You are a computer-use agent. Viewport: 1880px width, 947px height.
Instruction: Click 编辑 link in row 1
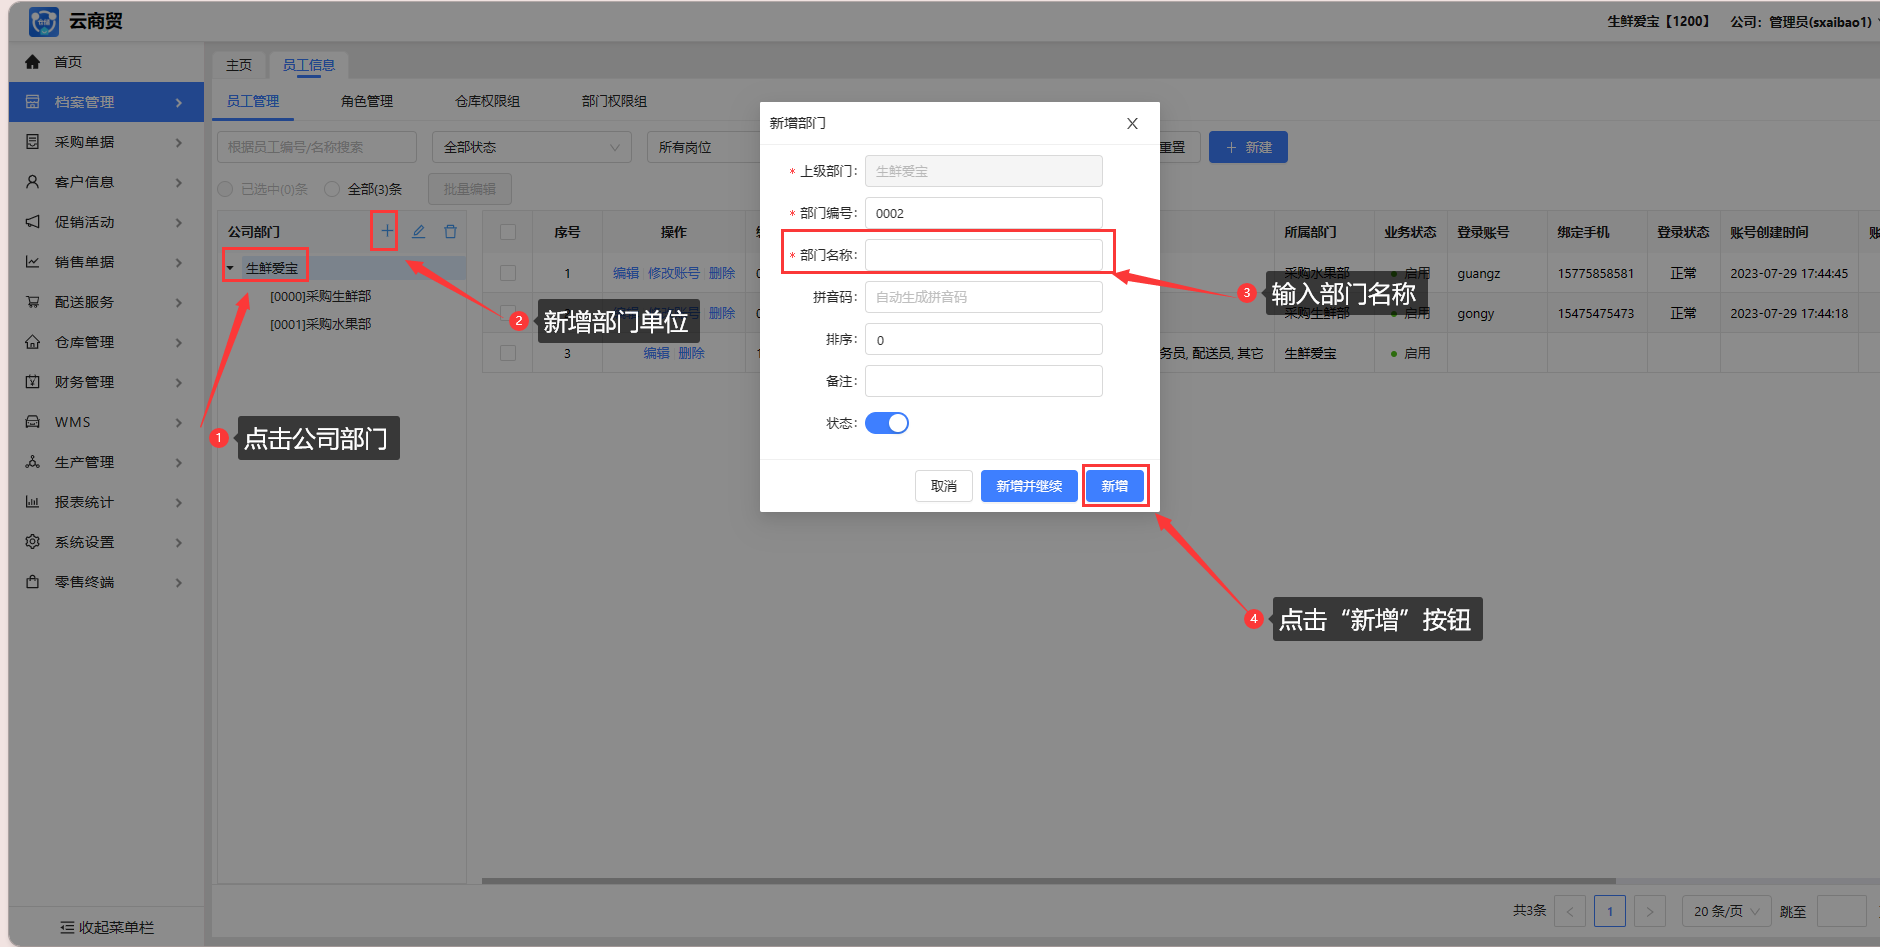coord(626,273)
